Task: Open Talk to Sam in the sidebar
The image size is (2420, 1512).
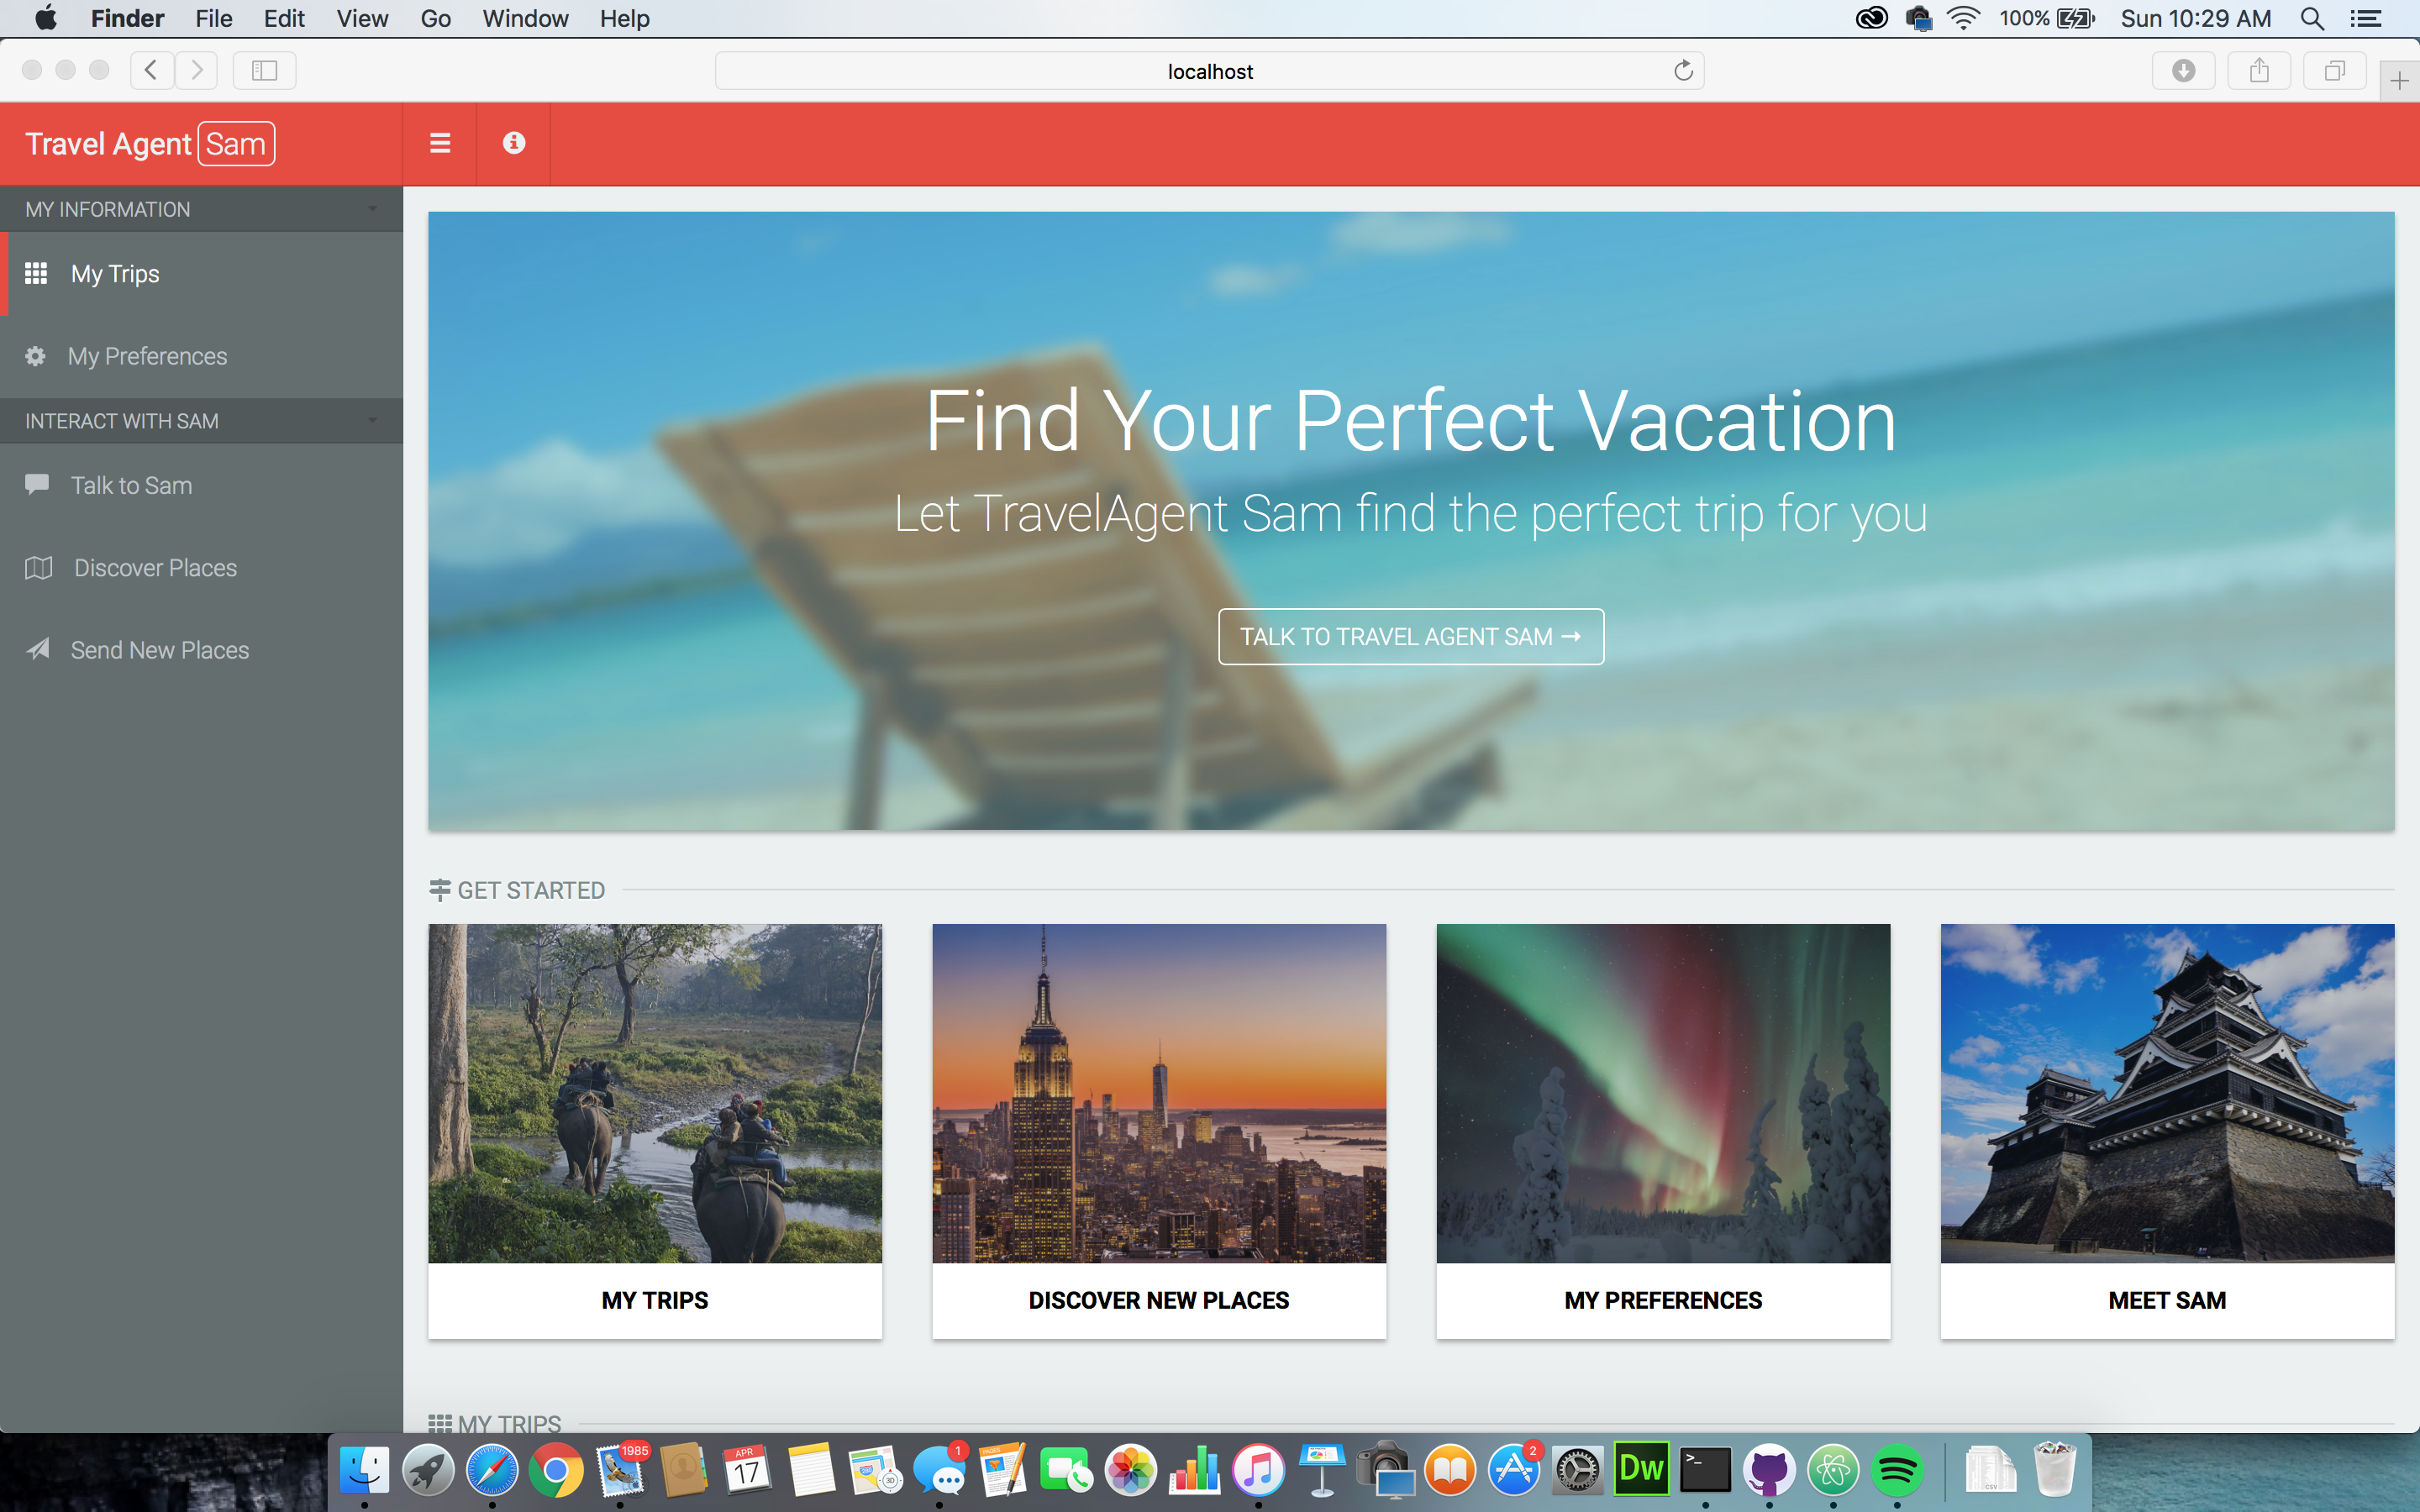Action: tap(131, 485)
